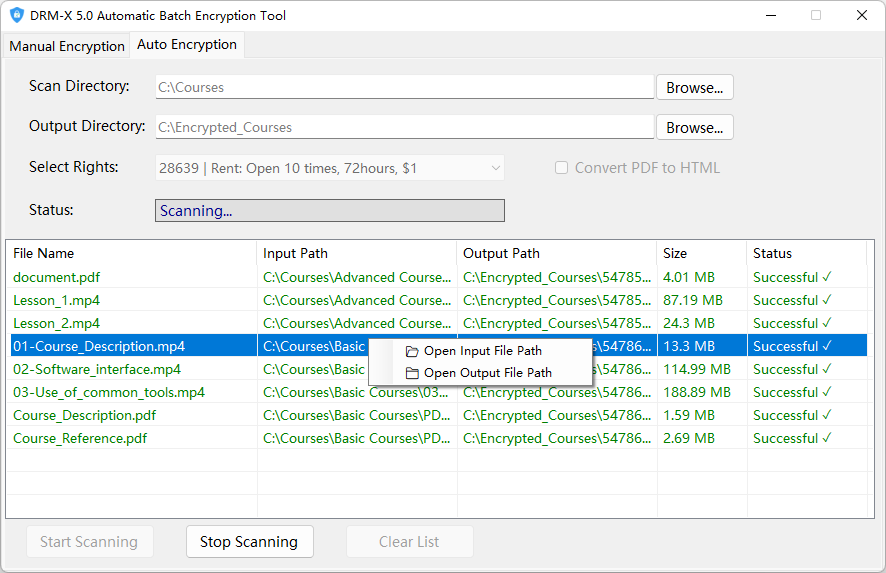The width and height of the screenshot is (886, 573).
Task: Minimize the DRM-X window
Action: [771, 15]
